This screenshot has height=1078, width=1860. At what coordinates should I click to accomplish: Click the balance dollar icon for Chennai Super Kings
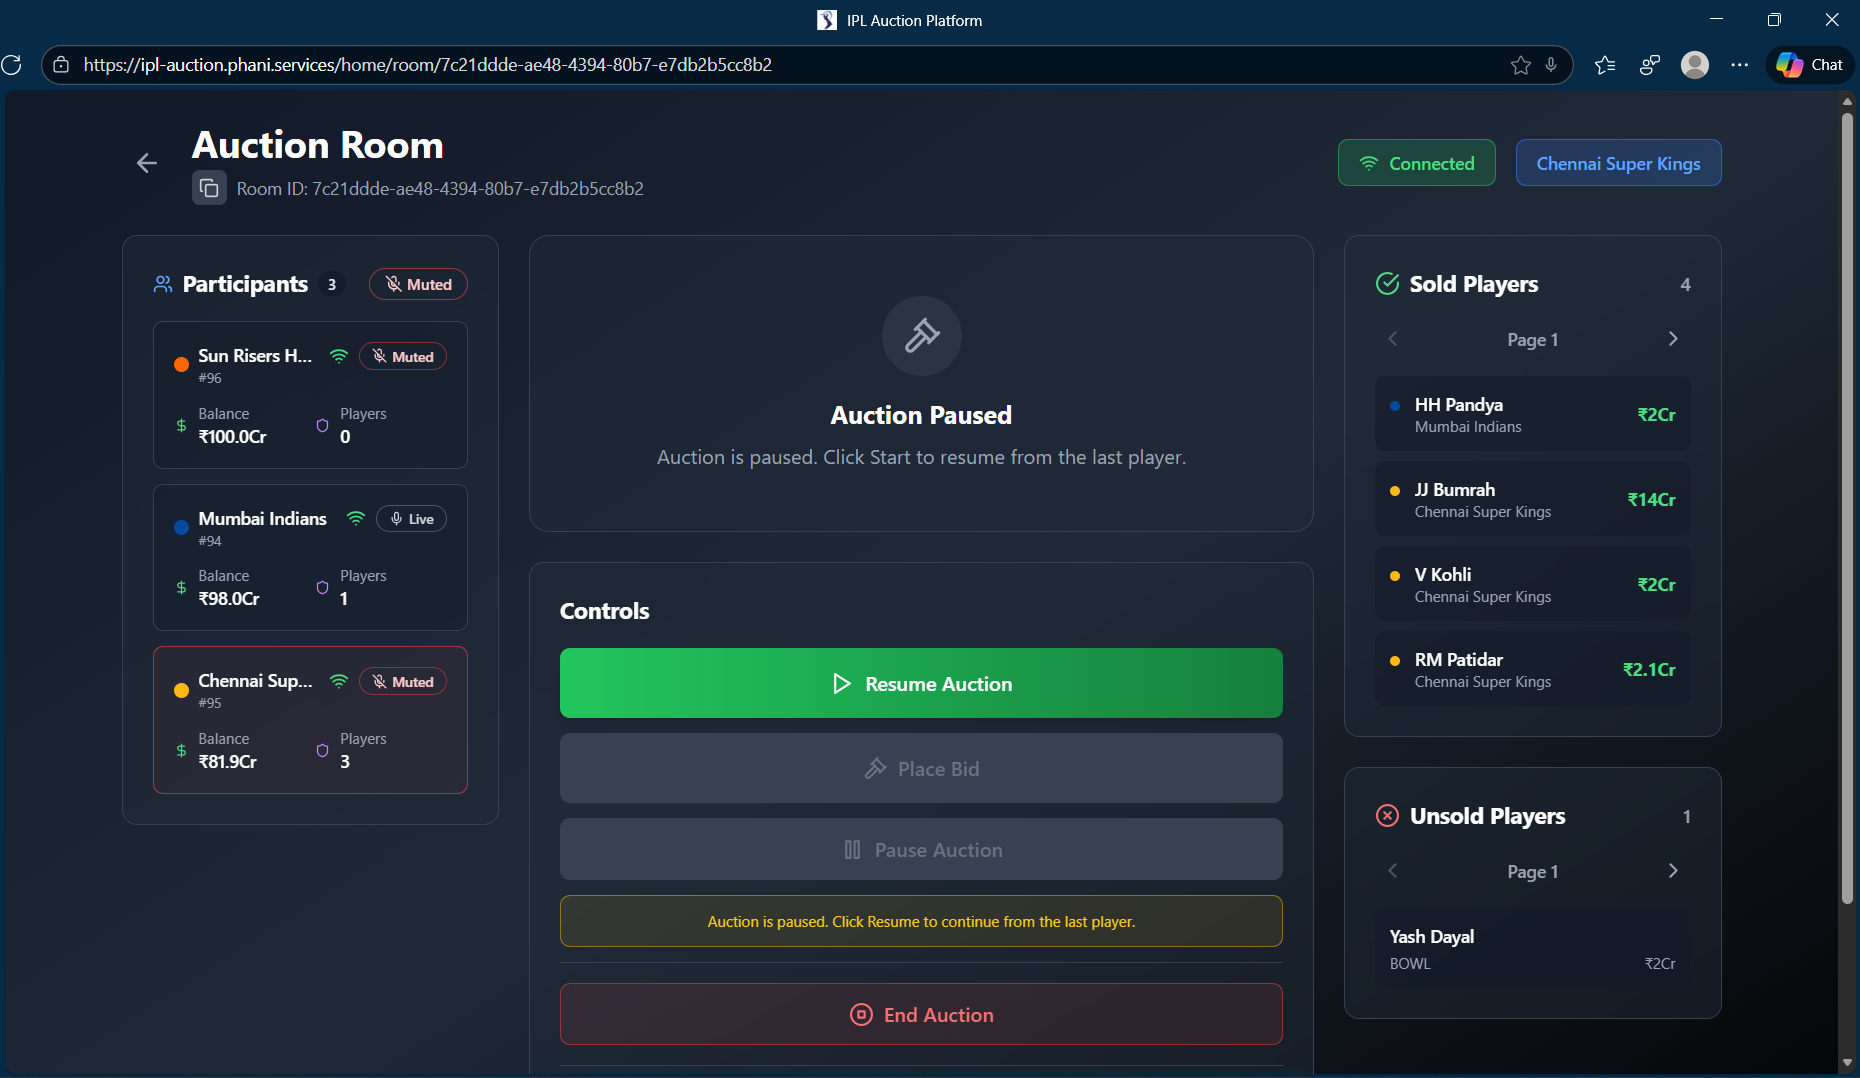click(180, 751)
